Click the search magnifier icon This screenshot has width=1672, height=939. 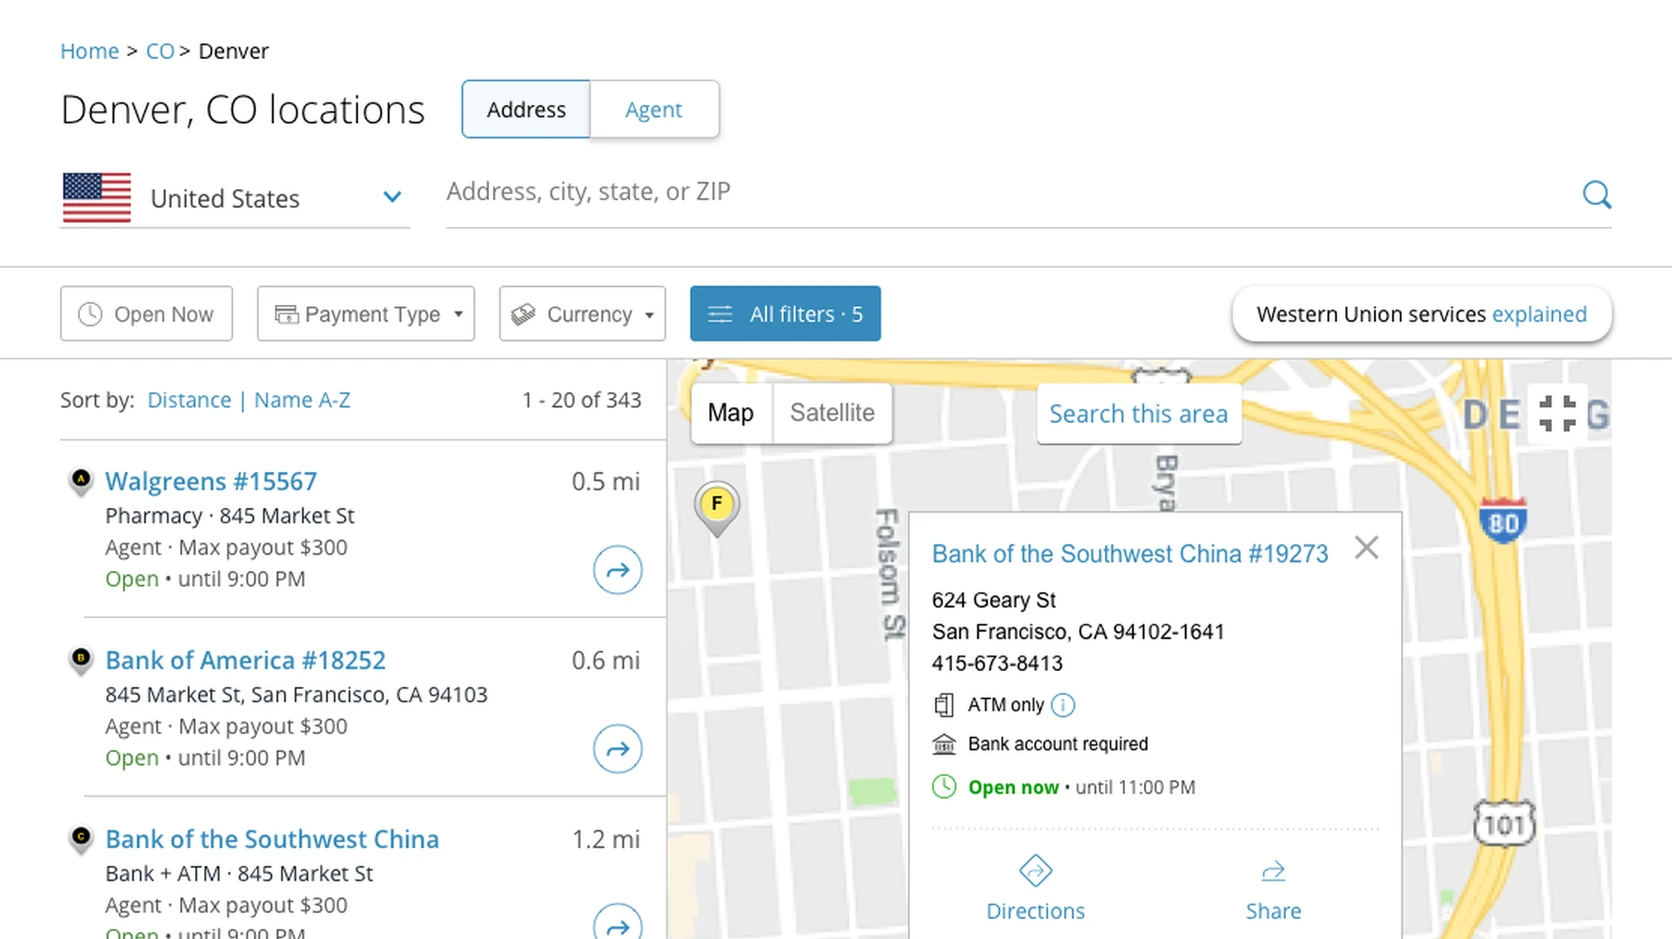tap(1597, 194)
